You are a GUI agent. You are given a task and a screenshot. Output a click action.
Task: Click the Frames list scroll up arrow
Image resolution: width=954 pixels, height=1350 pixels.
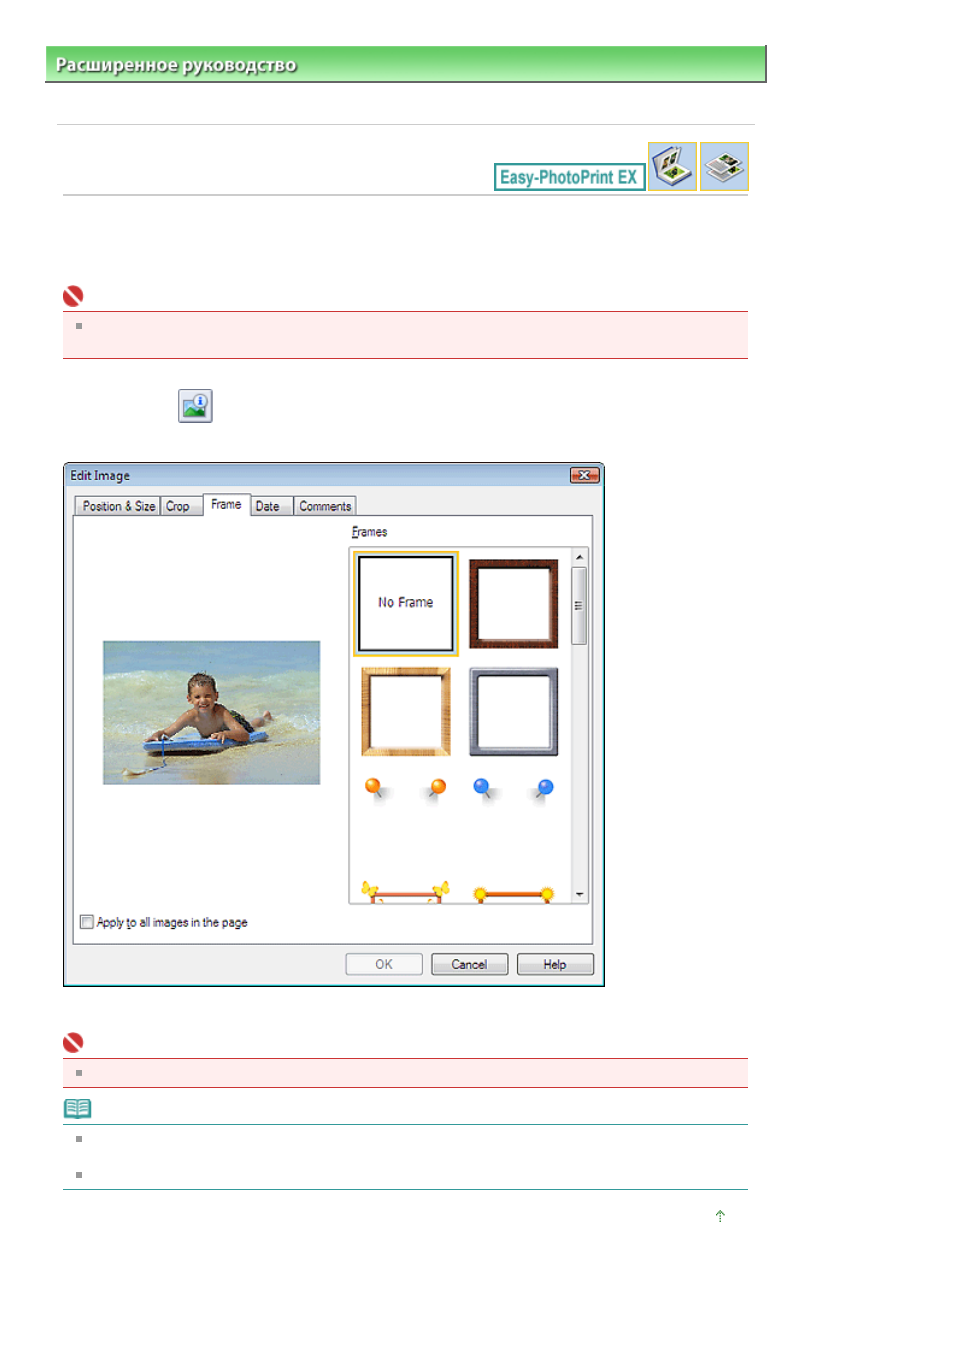click(579, 556)
